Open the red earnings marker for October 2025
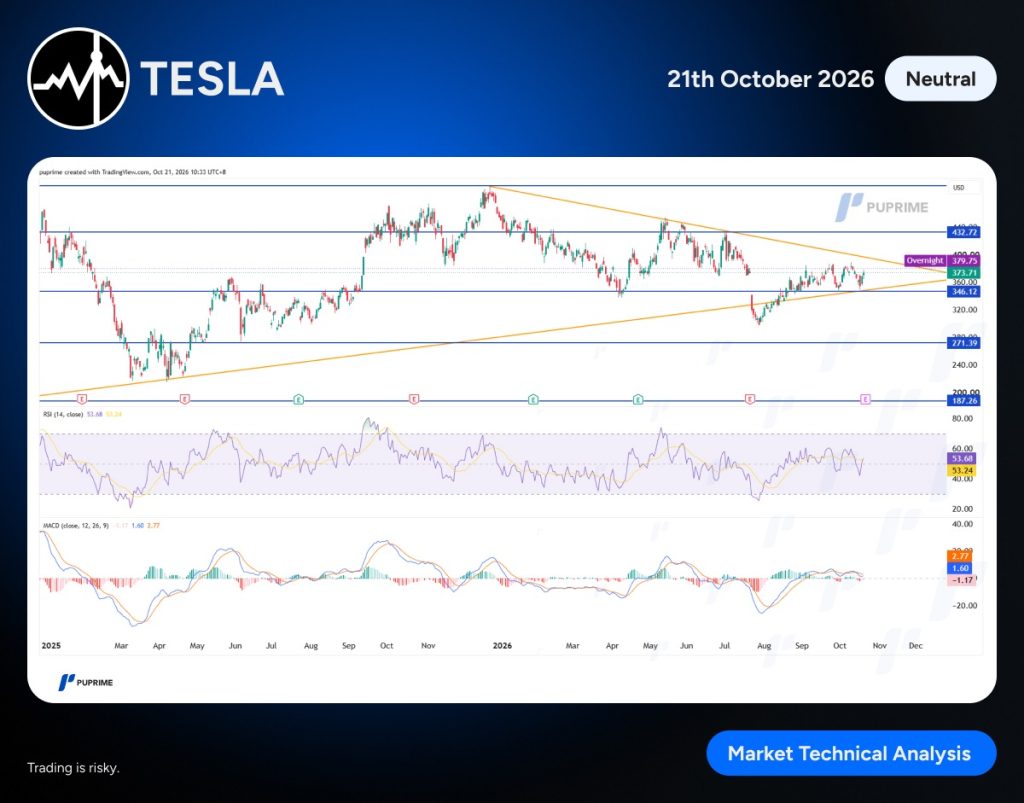1024x803 pixels. coord(413,399)
